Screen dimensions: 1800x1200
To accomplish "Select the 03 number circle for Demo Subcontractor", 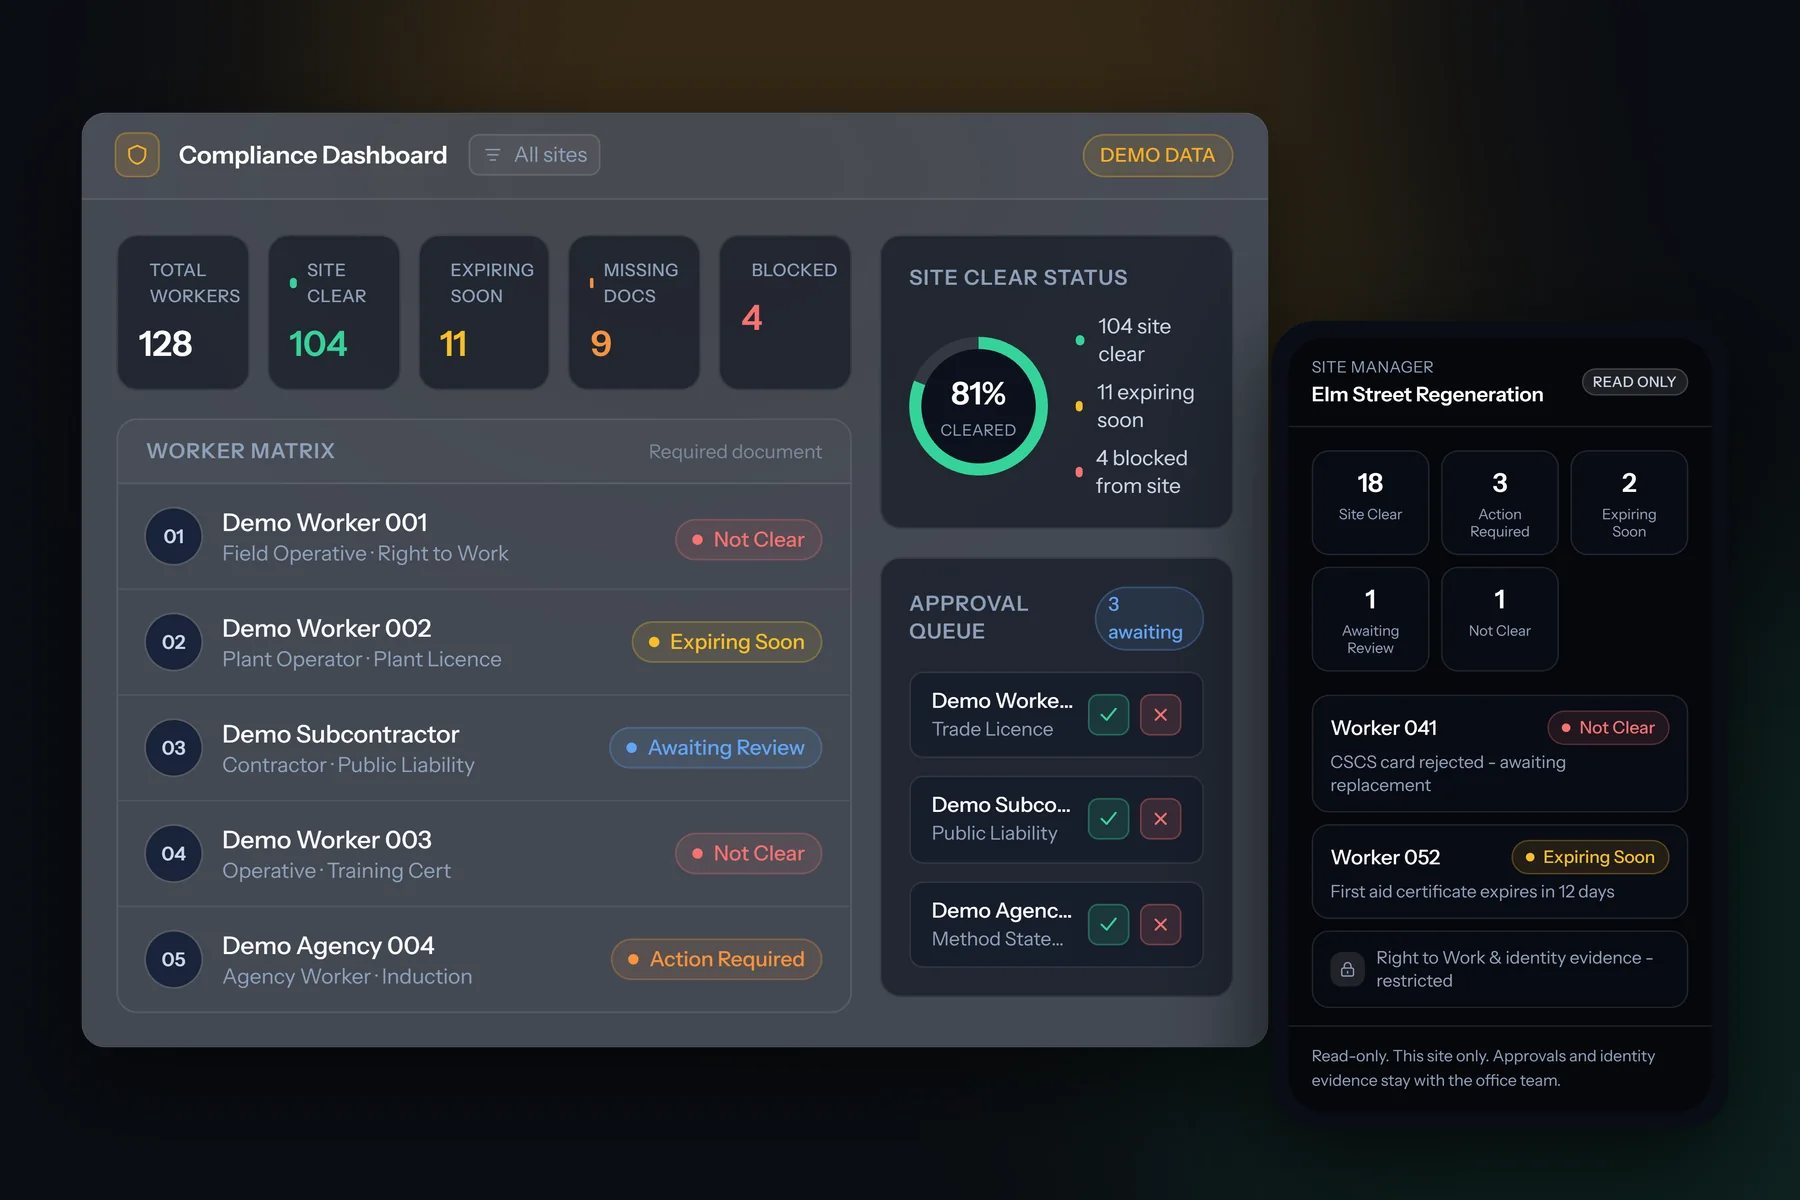I will point(174,748).
